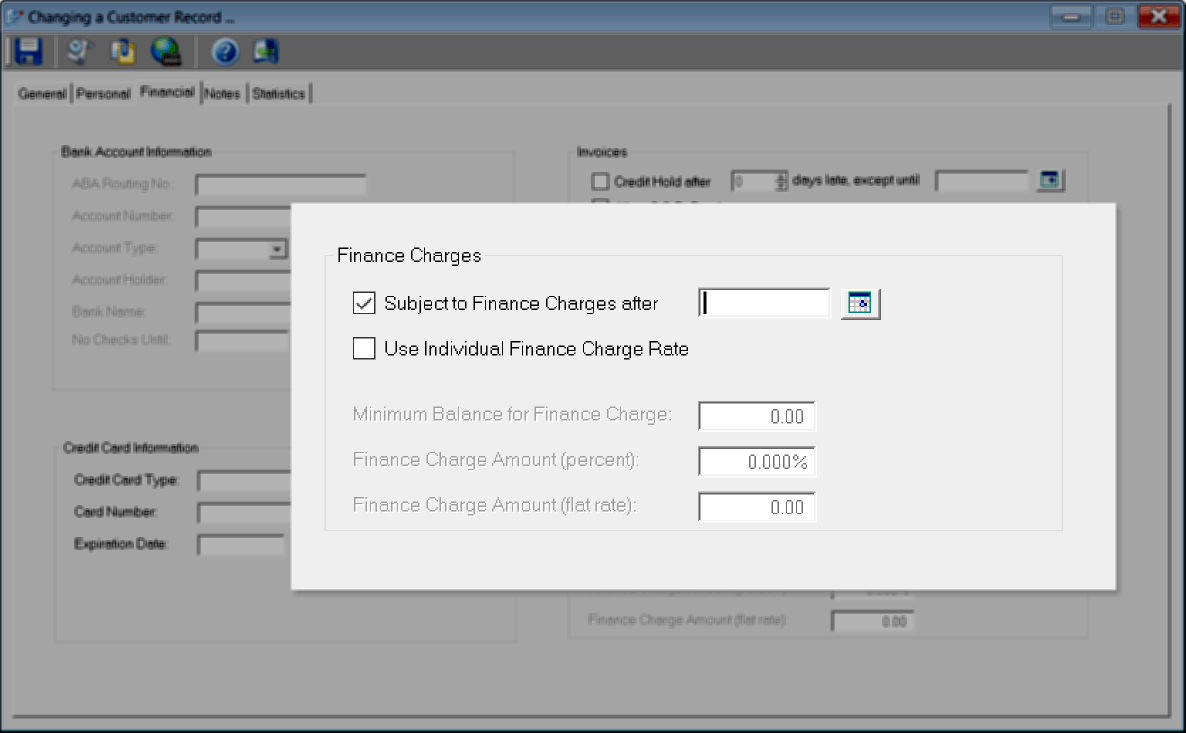Select the Financial tab
The width and height of the screenshot is (1186, 733).
click(x=167, y=92)
